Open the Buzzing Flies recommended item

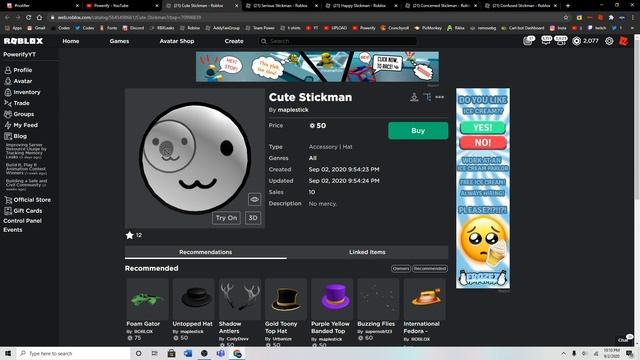tap(378, 309)
